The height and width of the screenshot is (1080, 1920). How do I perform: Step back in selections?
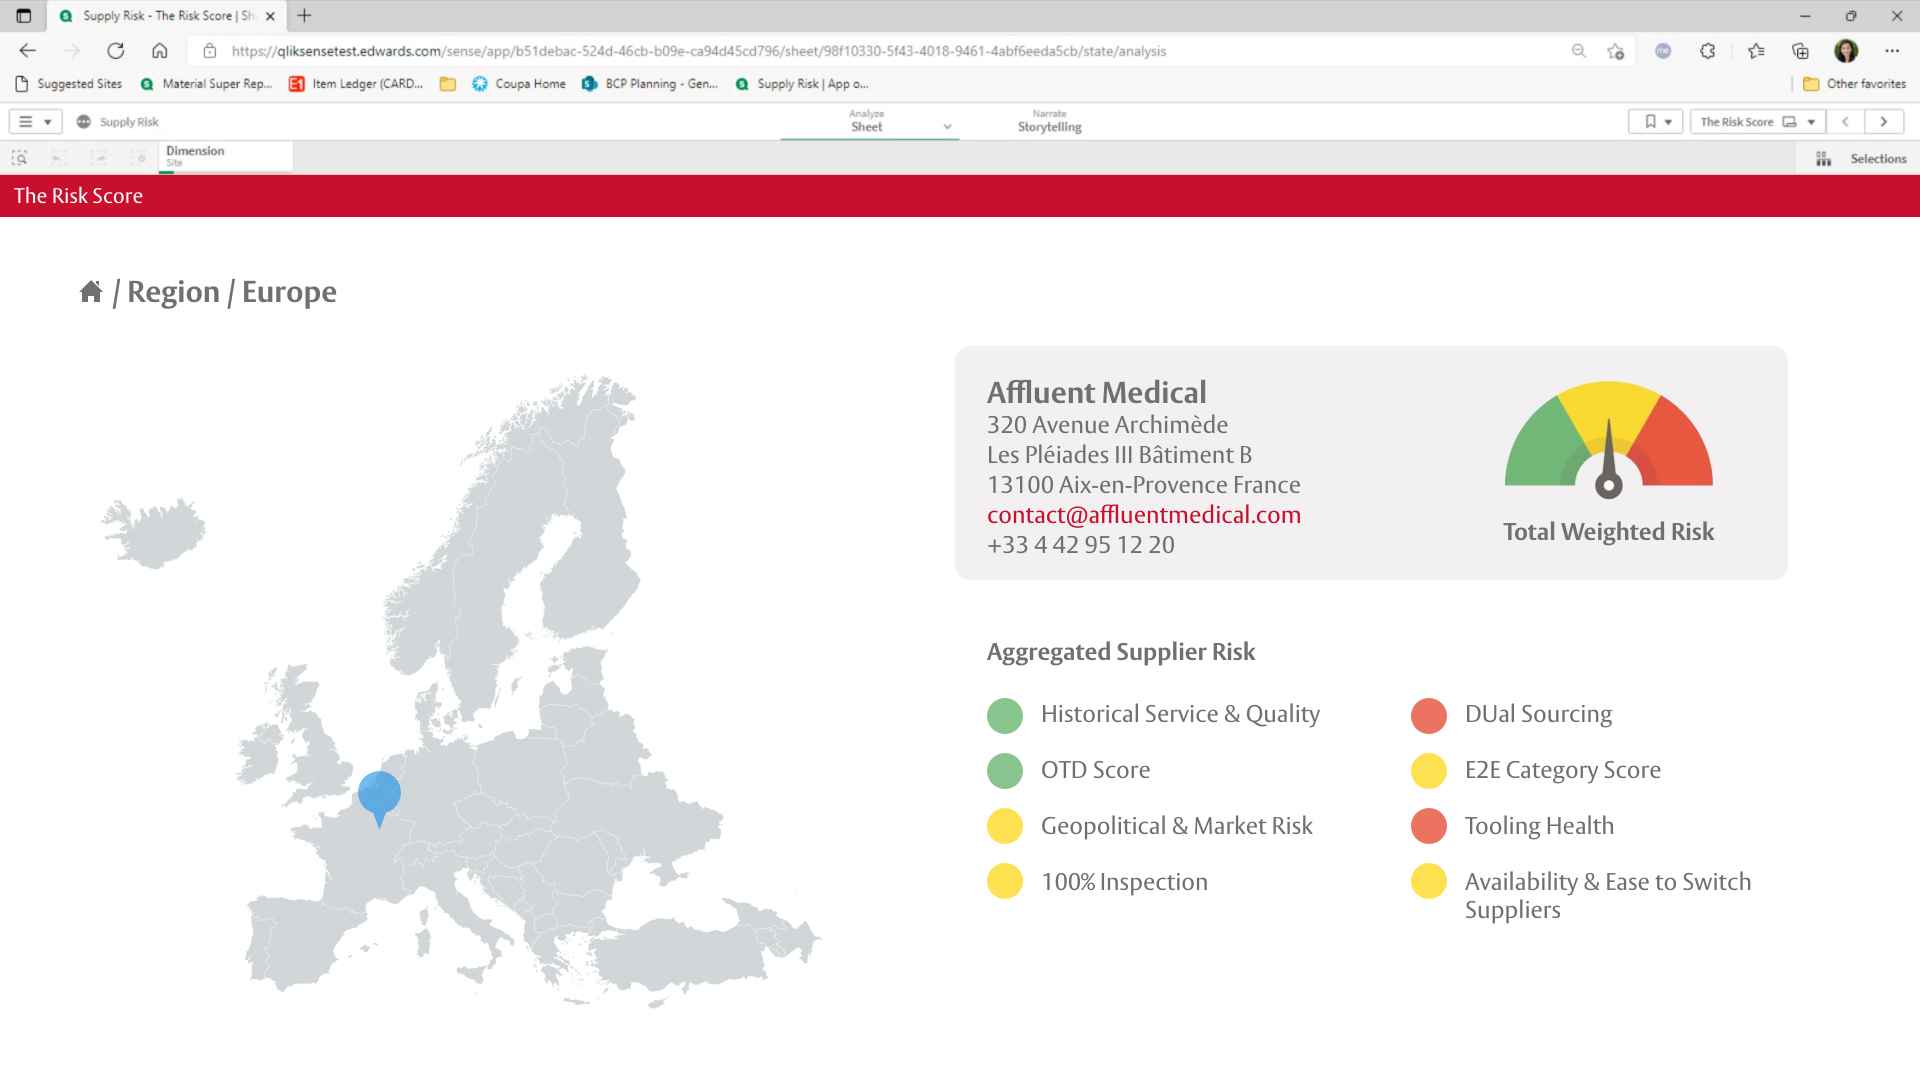pyautogui.click(x=58, y=158)
